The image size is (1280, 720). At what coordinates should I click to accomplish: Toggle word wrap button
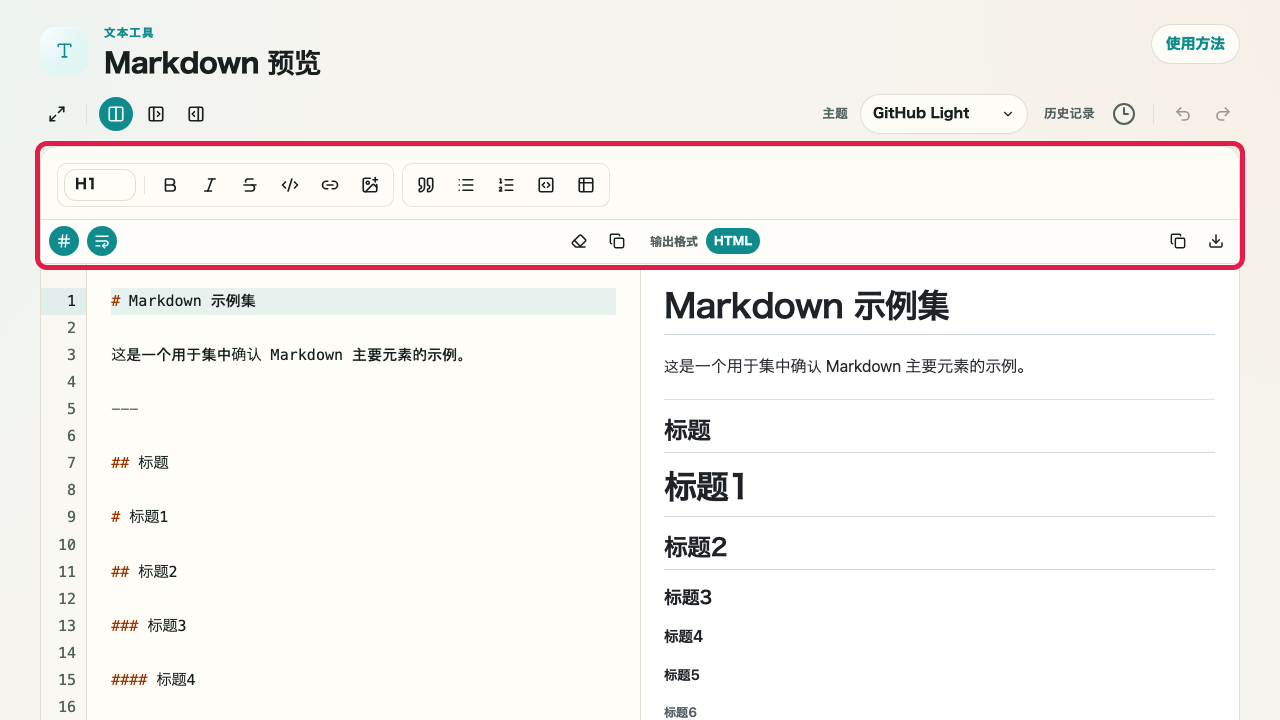pos(102,241)
